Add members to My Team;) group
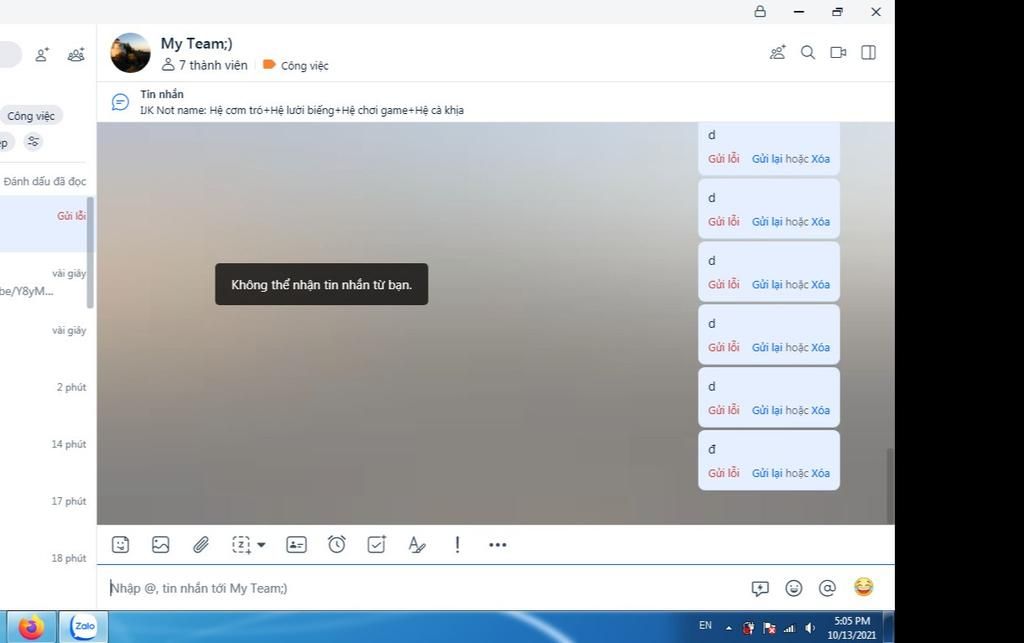 777,52
